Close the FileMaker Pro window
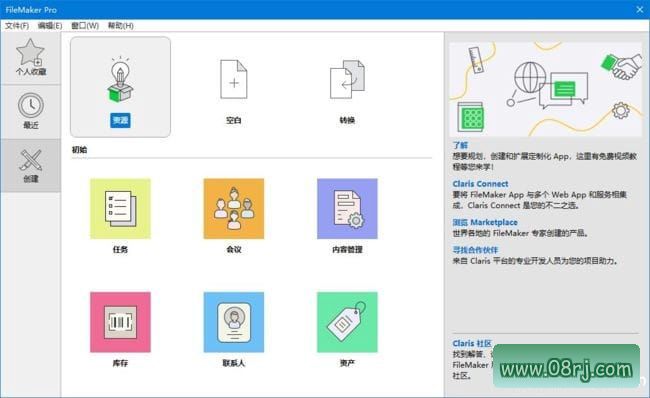This screenshot has height=398, width=650. [640, 10]
